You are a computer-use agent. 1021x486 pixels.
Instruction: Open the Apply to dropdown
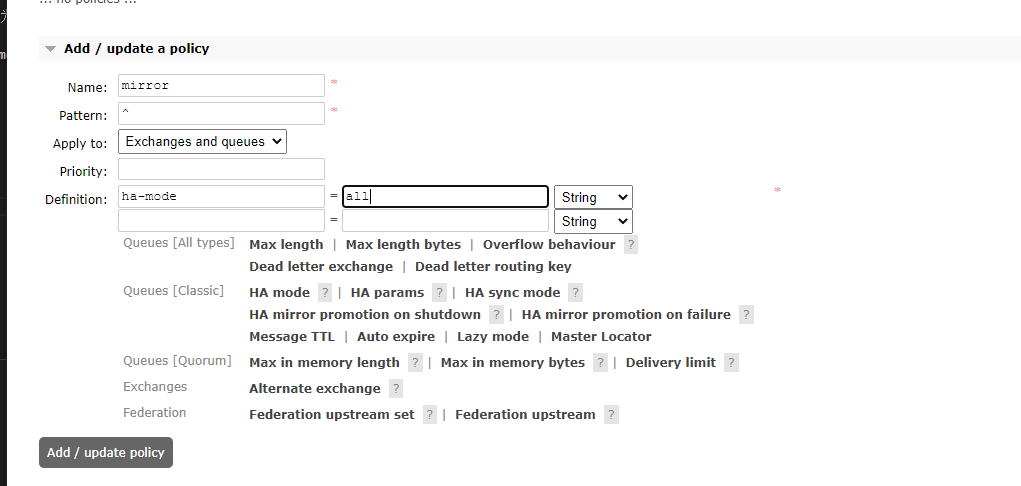tap(202, 142)
